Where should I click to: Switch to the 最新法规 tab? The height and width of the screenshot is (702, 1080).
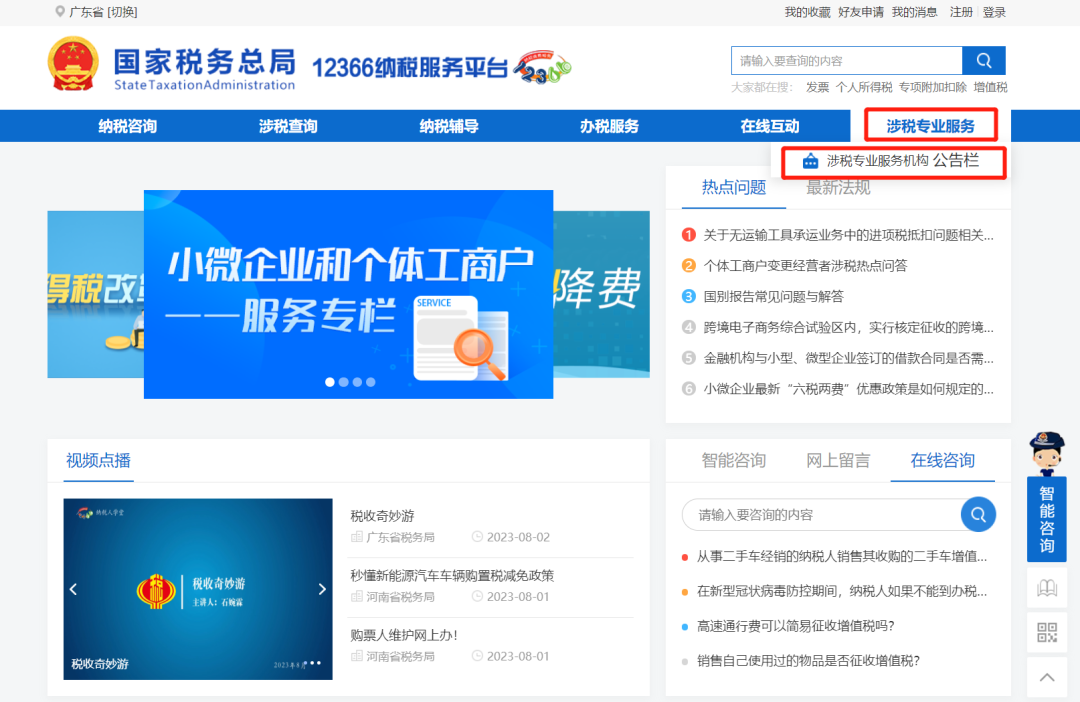(838, 187)
